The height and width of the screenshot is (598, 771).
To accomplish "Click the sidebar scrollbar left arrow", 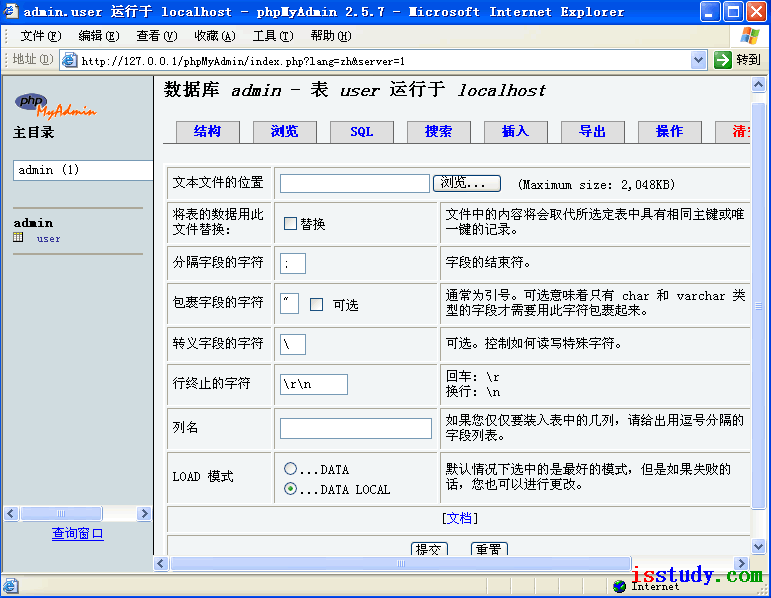I will [x=11, y=513].
